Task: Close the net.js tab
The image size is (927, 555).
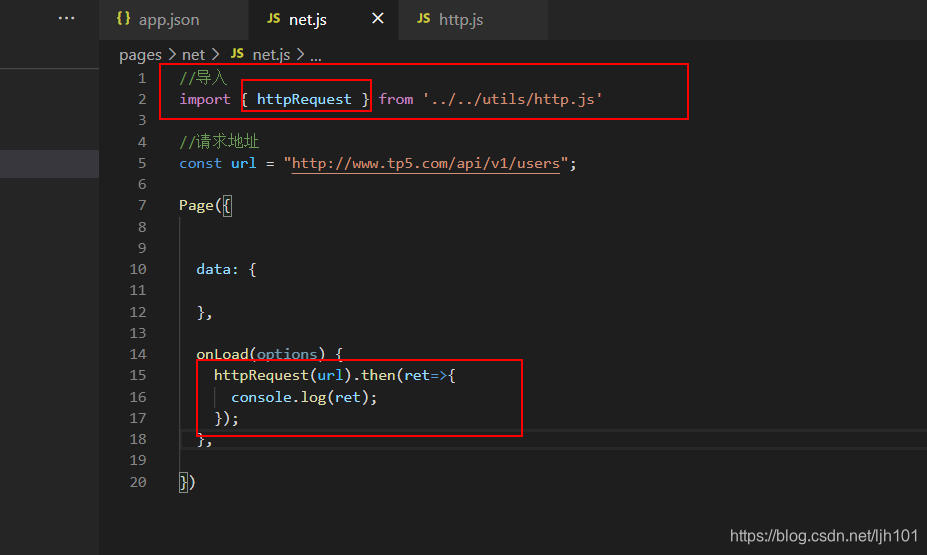Action: coord(378,19)
